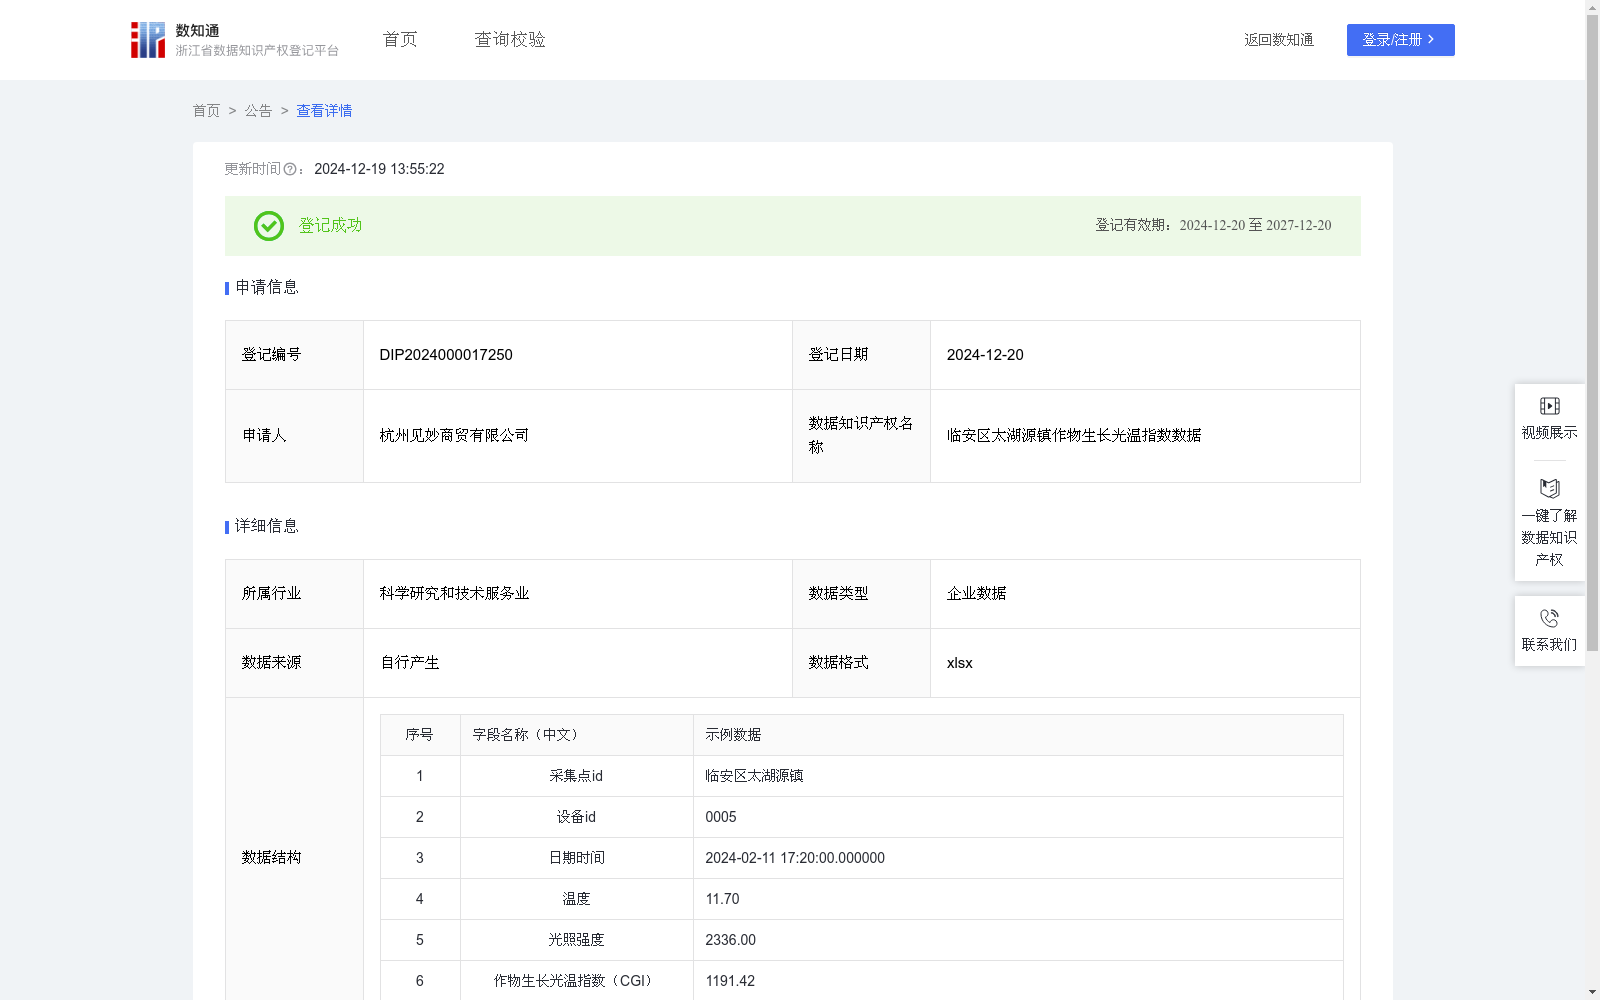Click the 详细信息 section heading
1600x1000 pixels.
click(x=266, y=527)
